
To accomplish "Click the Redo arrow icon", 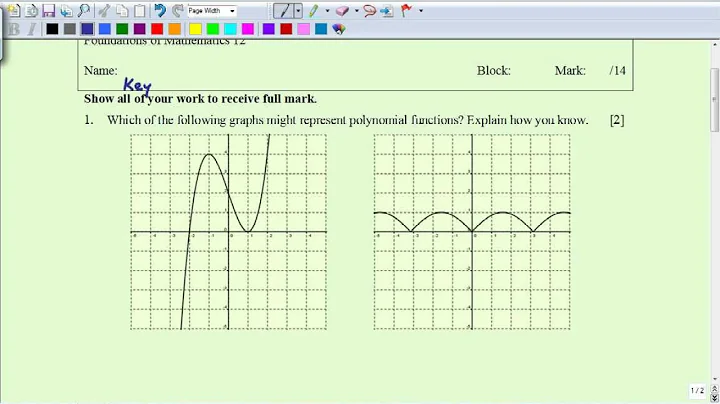I will coord(178,11).
